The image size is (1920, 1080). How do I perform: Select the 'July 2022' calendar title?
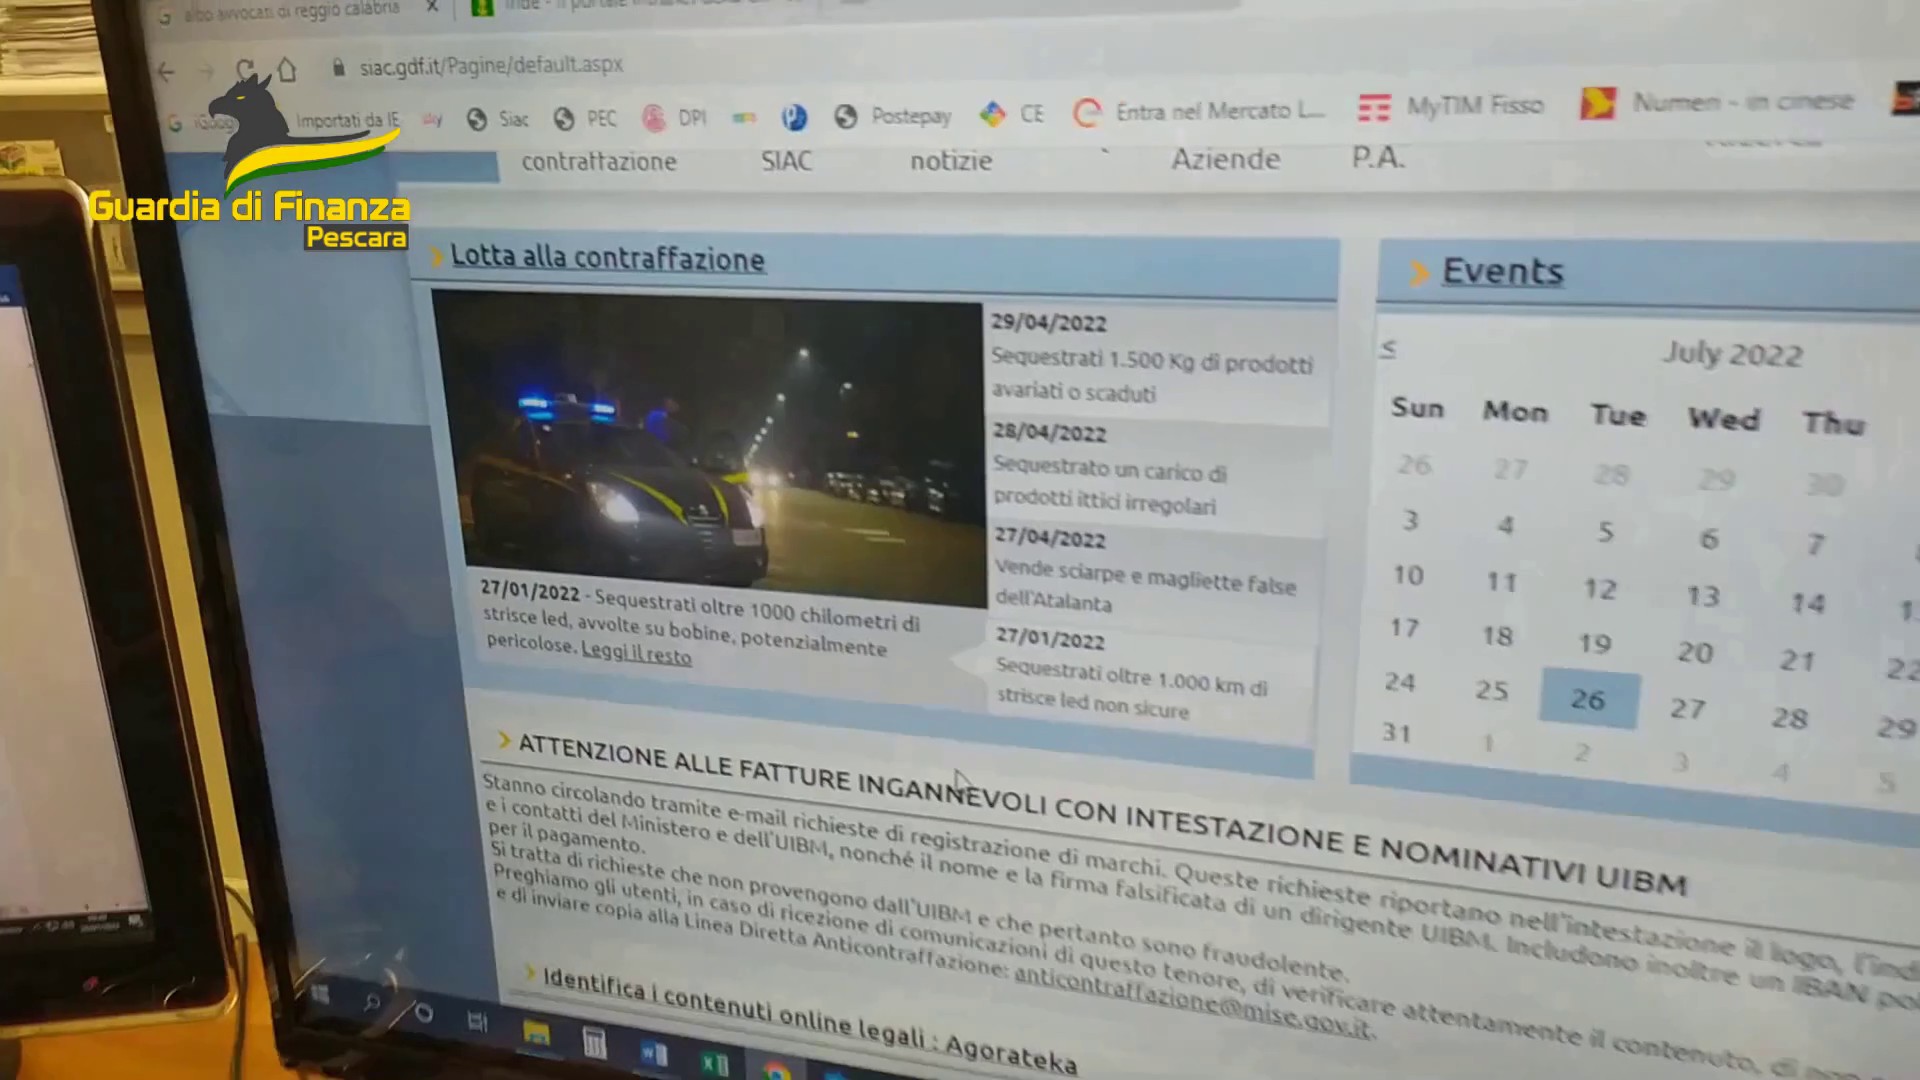[x=1732, y=355]
